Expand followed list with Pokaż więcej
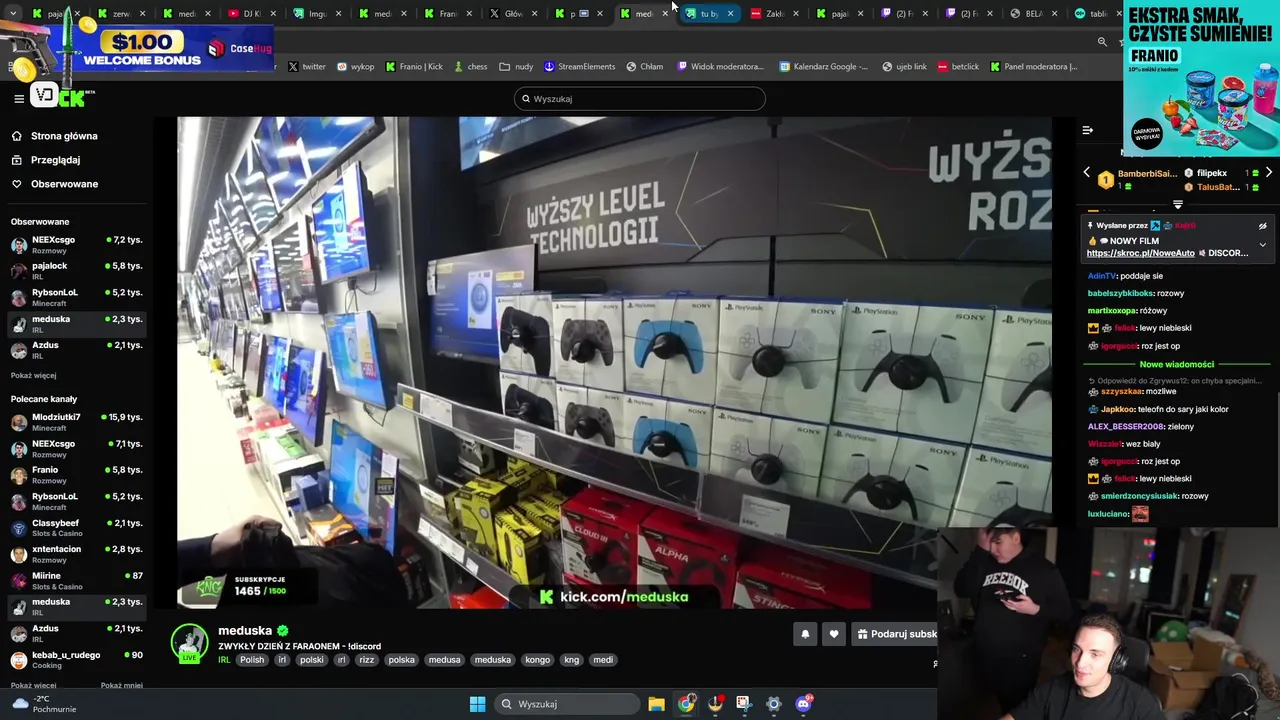The image size is (1280, 720). pyautogui.click(x=33, y=376)
